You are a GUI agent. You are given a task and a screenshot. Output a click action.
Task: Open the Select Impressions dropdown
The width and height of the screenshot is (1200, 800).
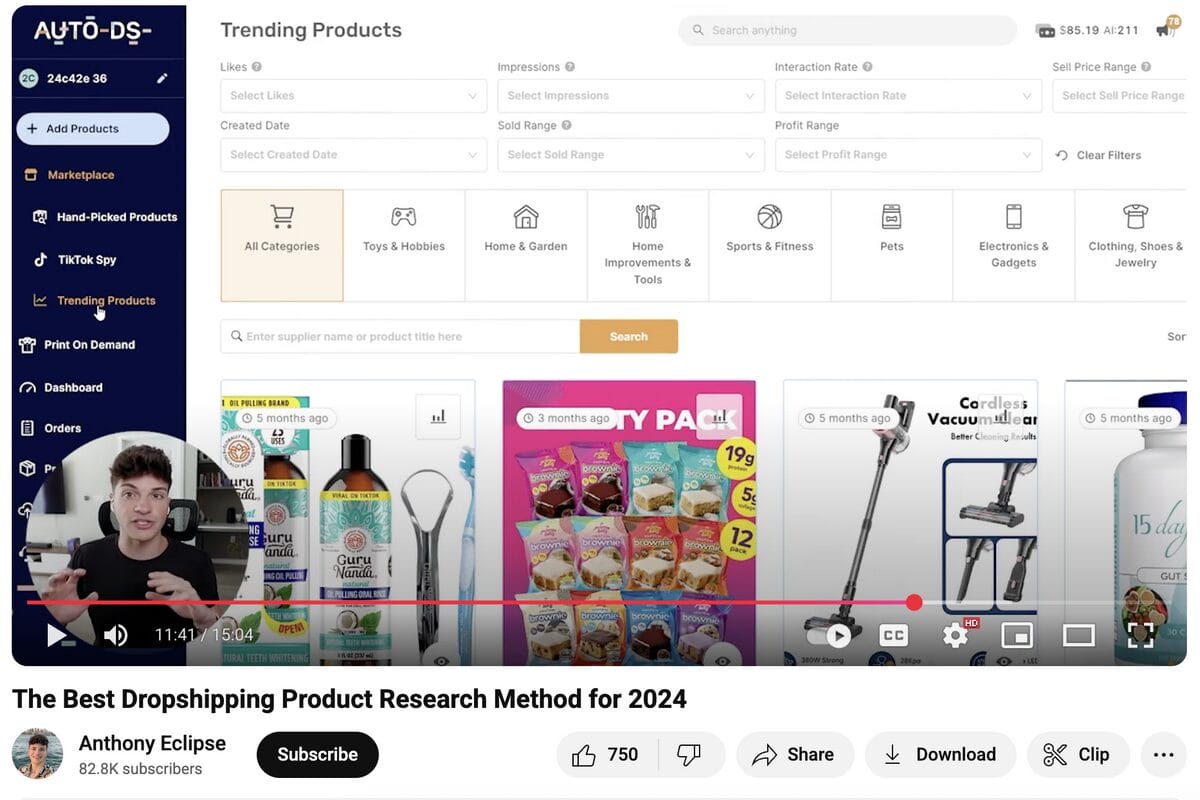631,96
